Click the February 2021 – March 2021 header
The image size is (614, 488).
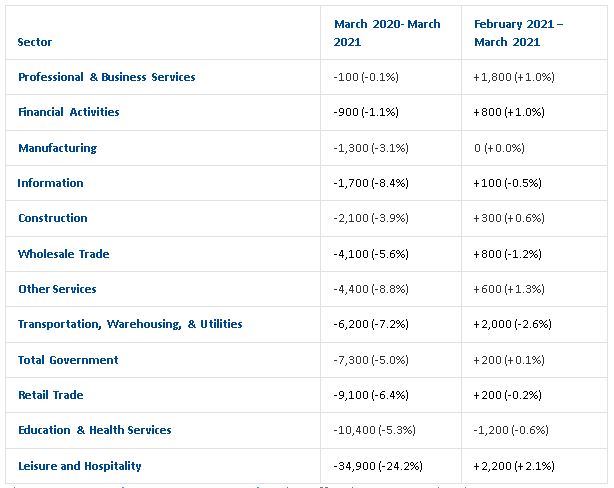click(x=518, y=33)
